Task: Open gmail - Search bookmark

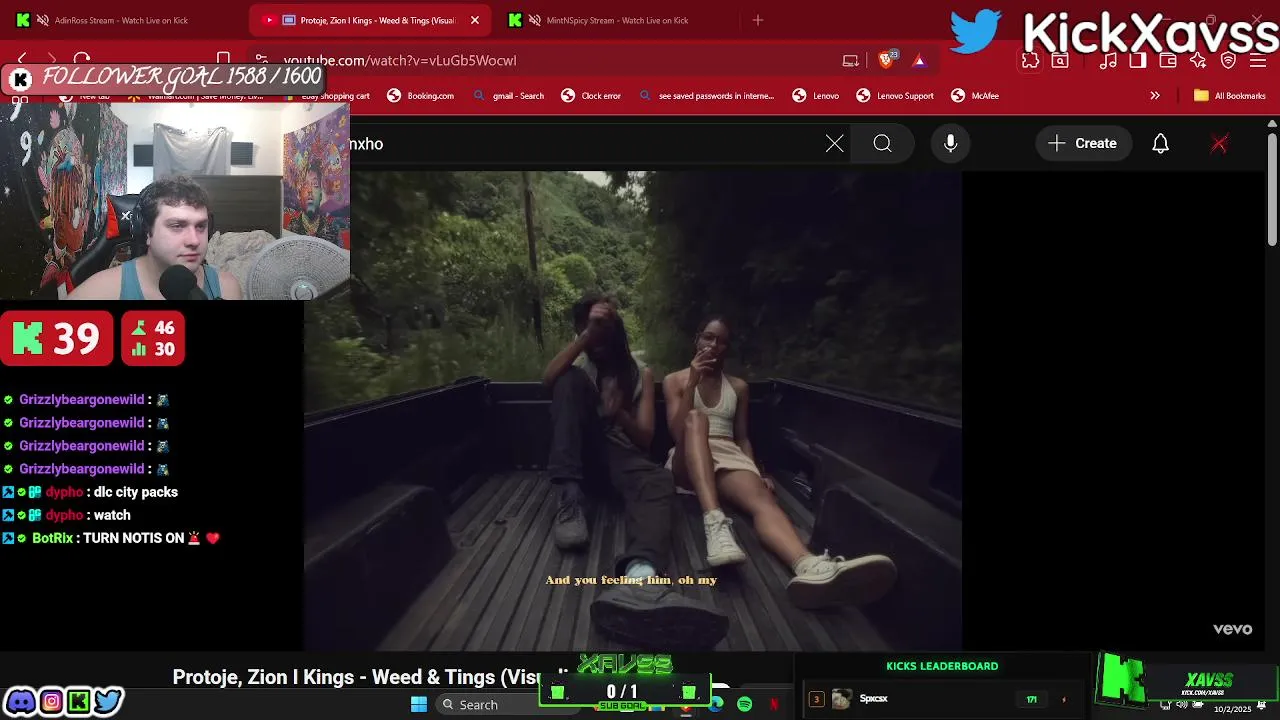Action: (x=508, y=96)
